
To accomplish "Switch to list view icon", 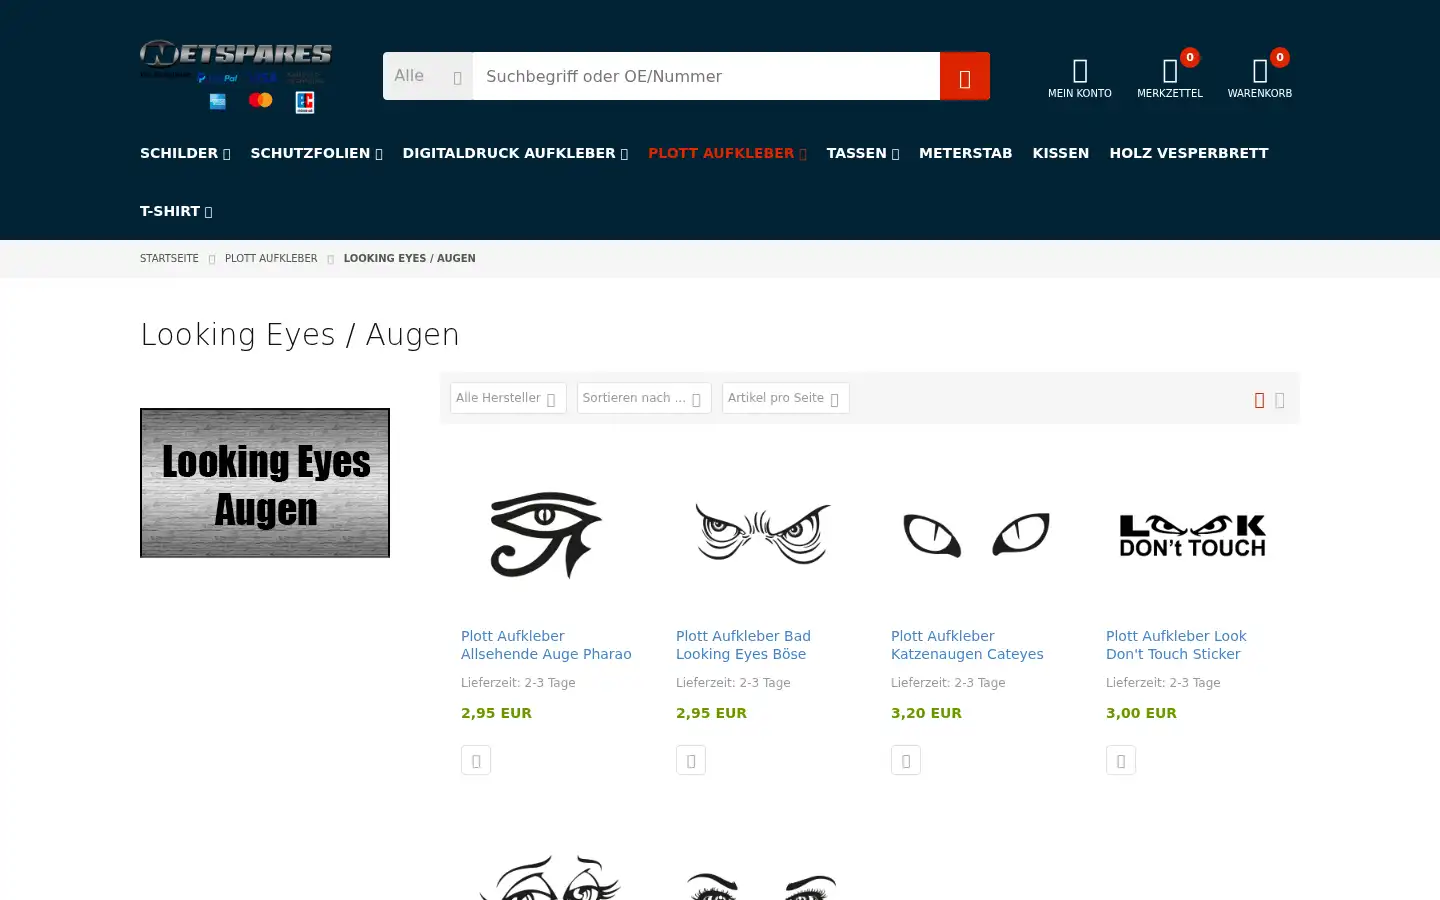I will pyautogui.click(x=1280, y=400).
